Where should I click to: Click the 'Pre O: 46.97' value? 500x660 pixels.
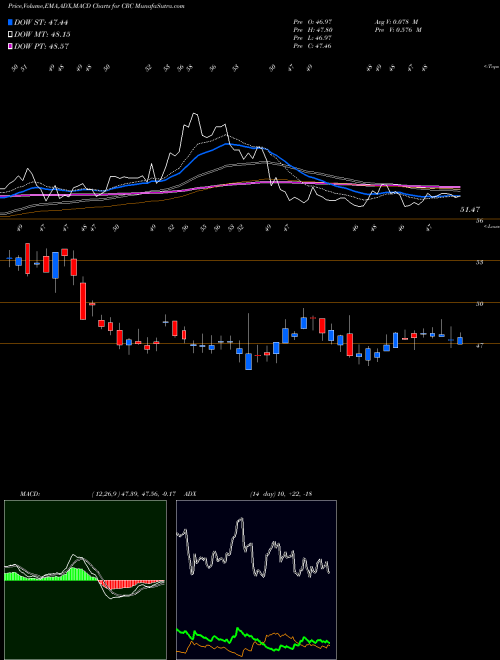point(313,21)
